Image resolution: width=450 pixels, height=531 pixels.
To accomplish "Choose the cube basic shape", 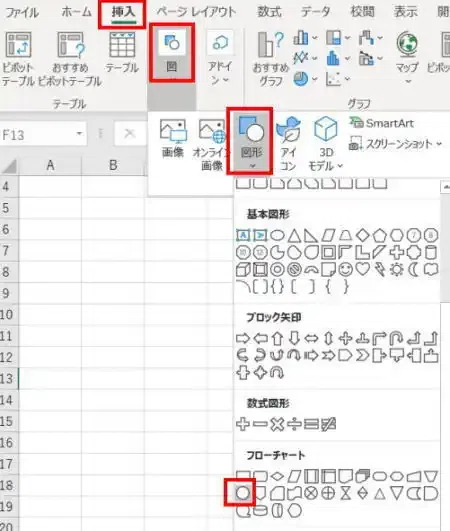I will 243,270.
